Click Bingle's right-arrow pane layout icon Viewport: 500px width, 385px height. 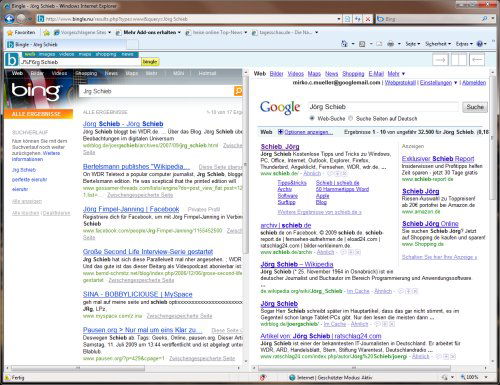[x=441, y=60]
